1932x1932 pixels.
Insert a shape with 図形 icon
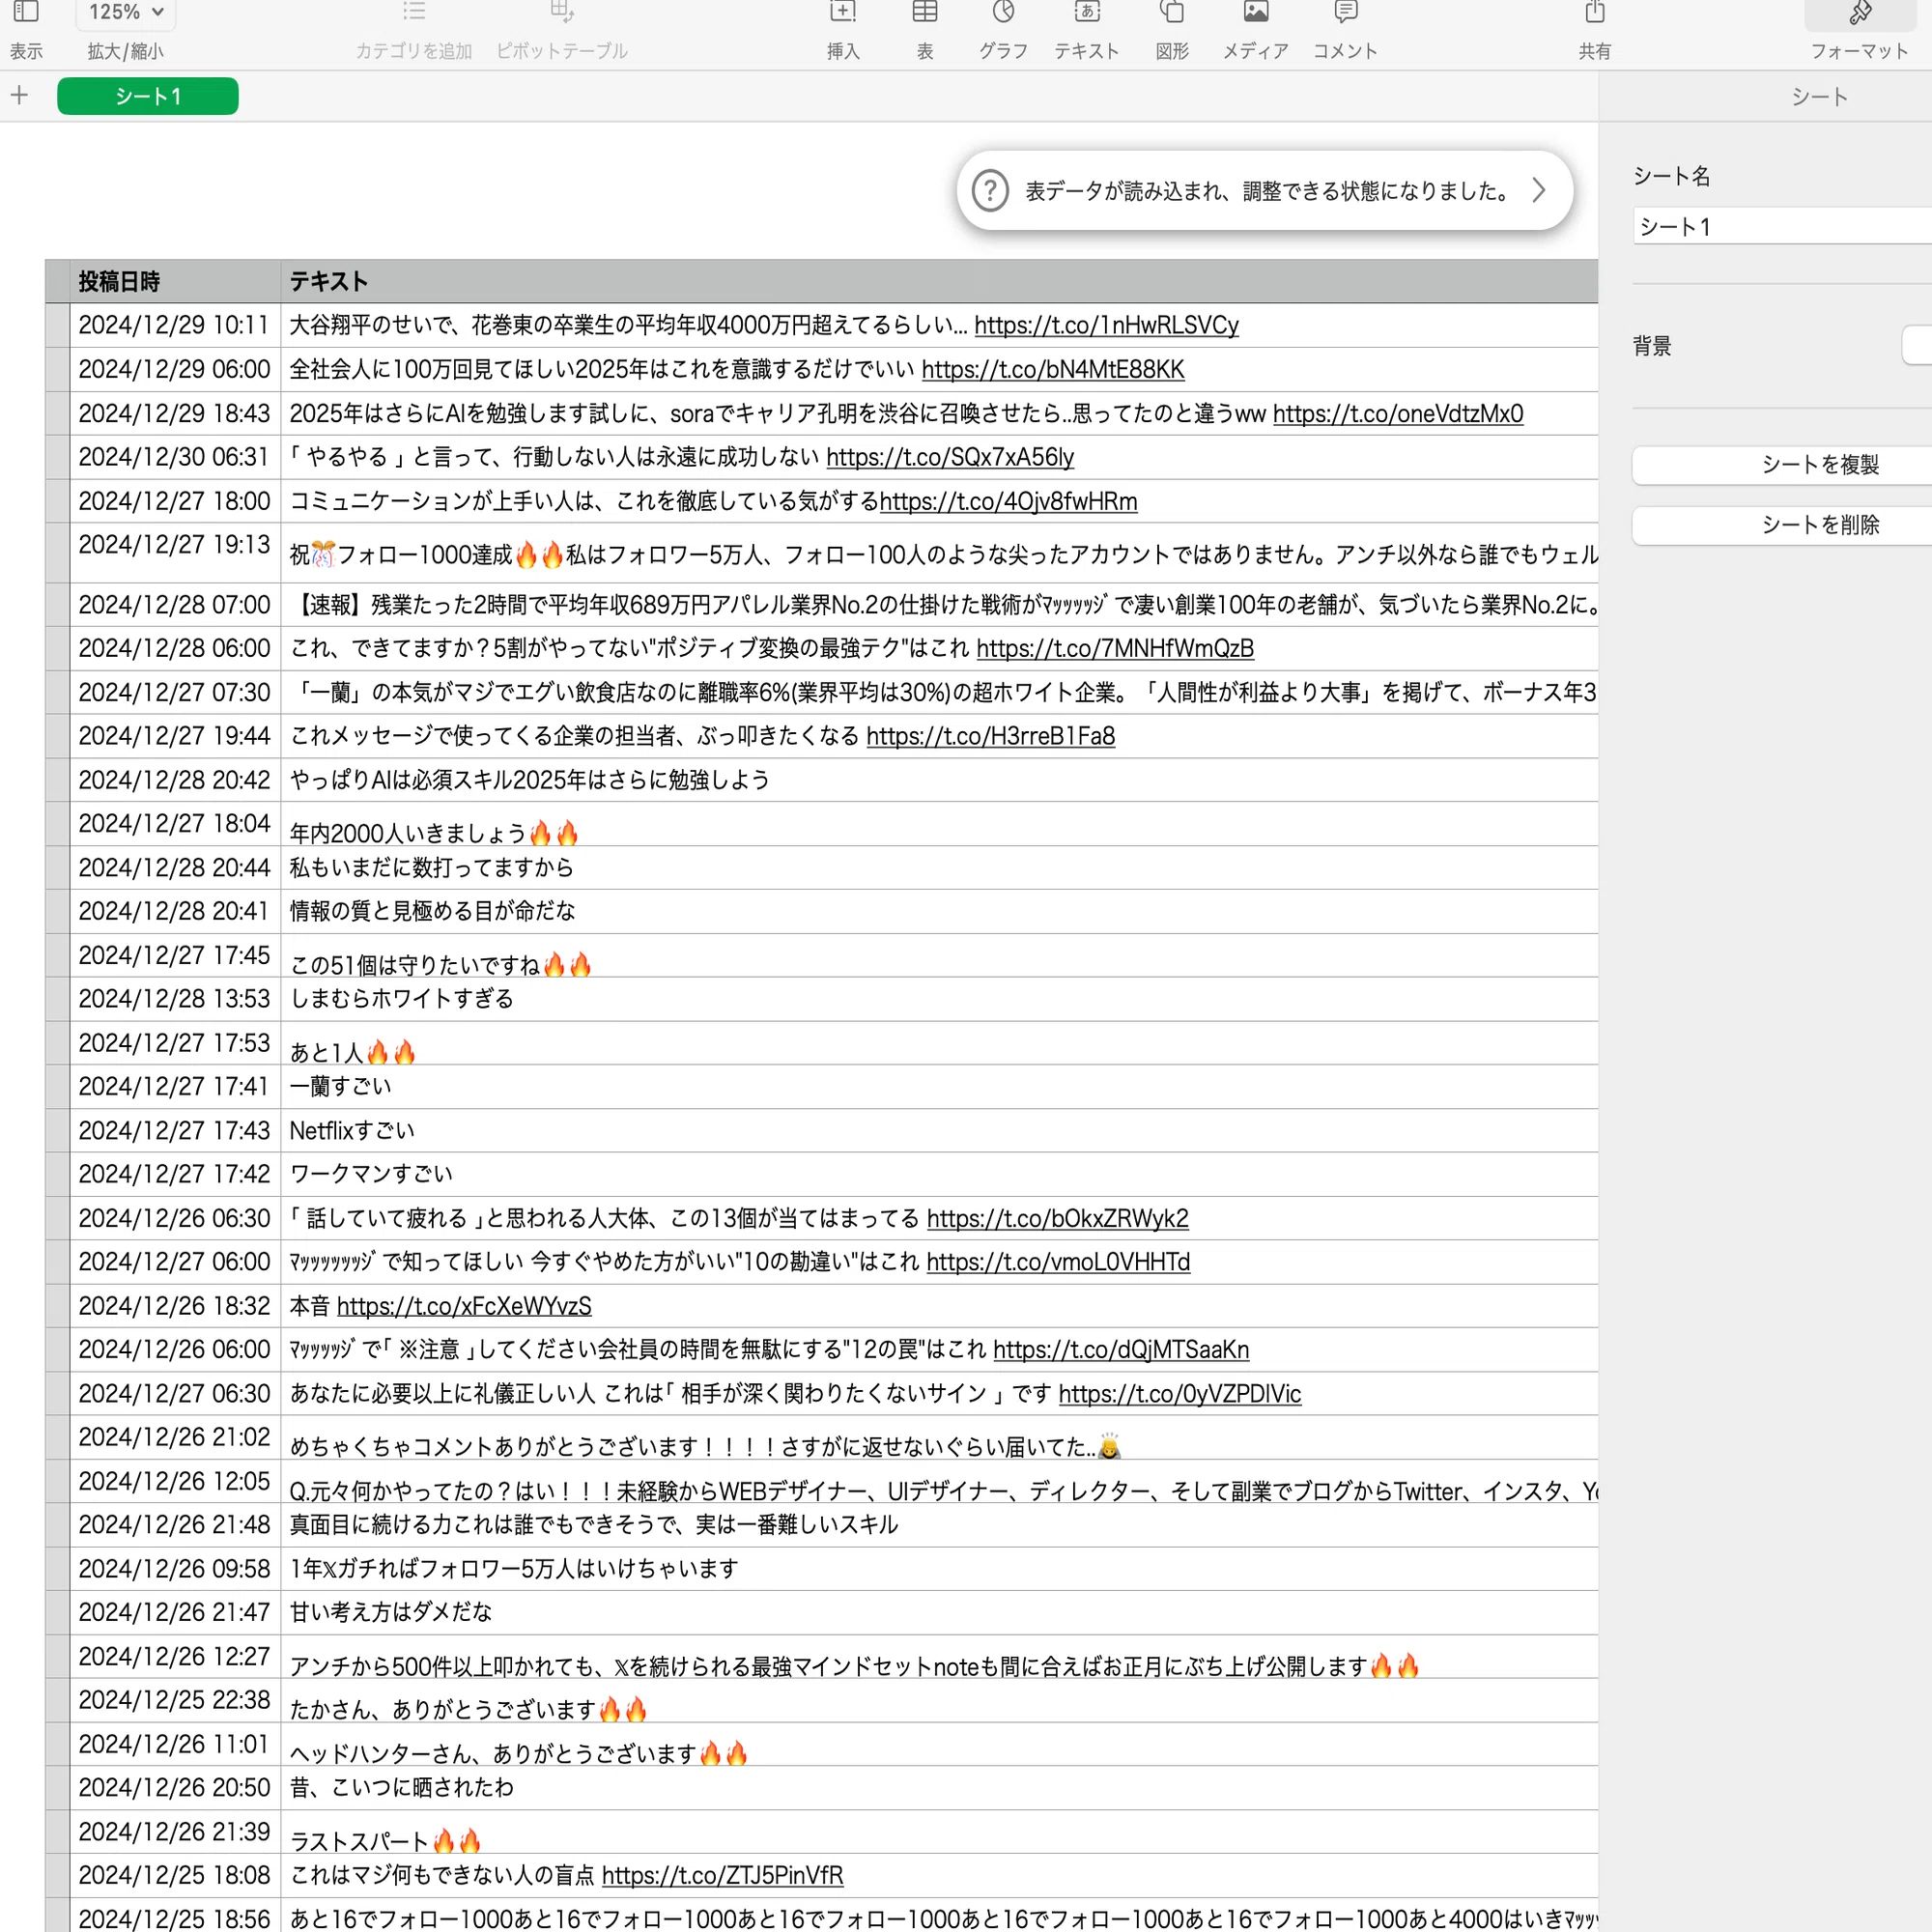[1172, 12]
